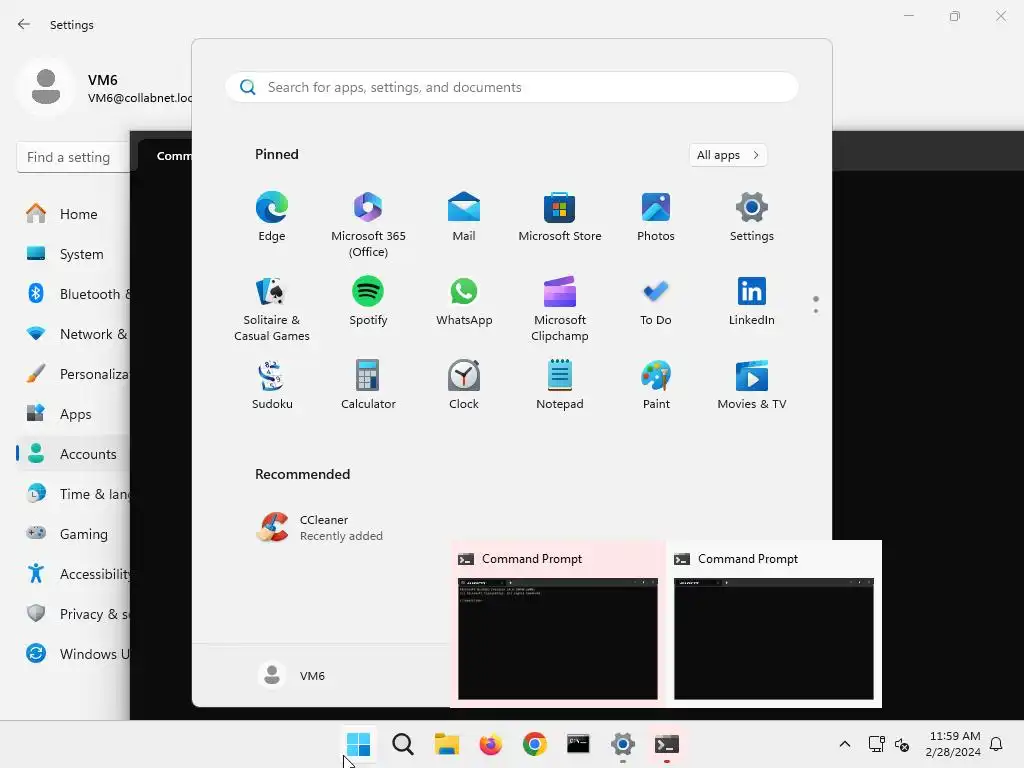Select Gaming in Settings sidebar
This screenshot has height=768, width=1024.
(73, 534)
